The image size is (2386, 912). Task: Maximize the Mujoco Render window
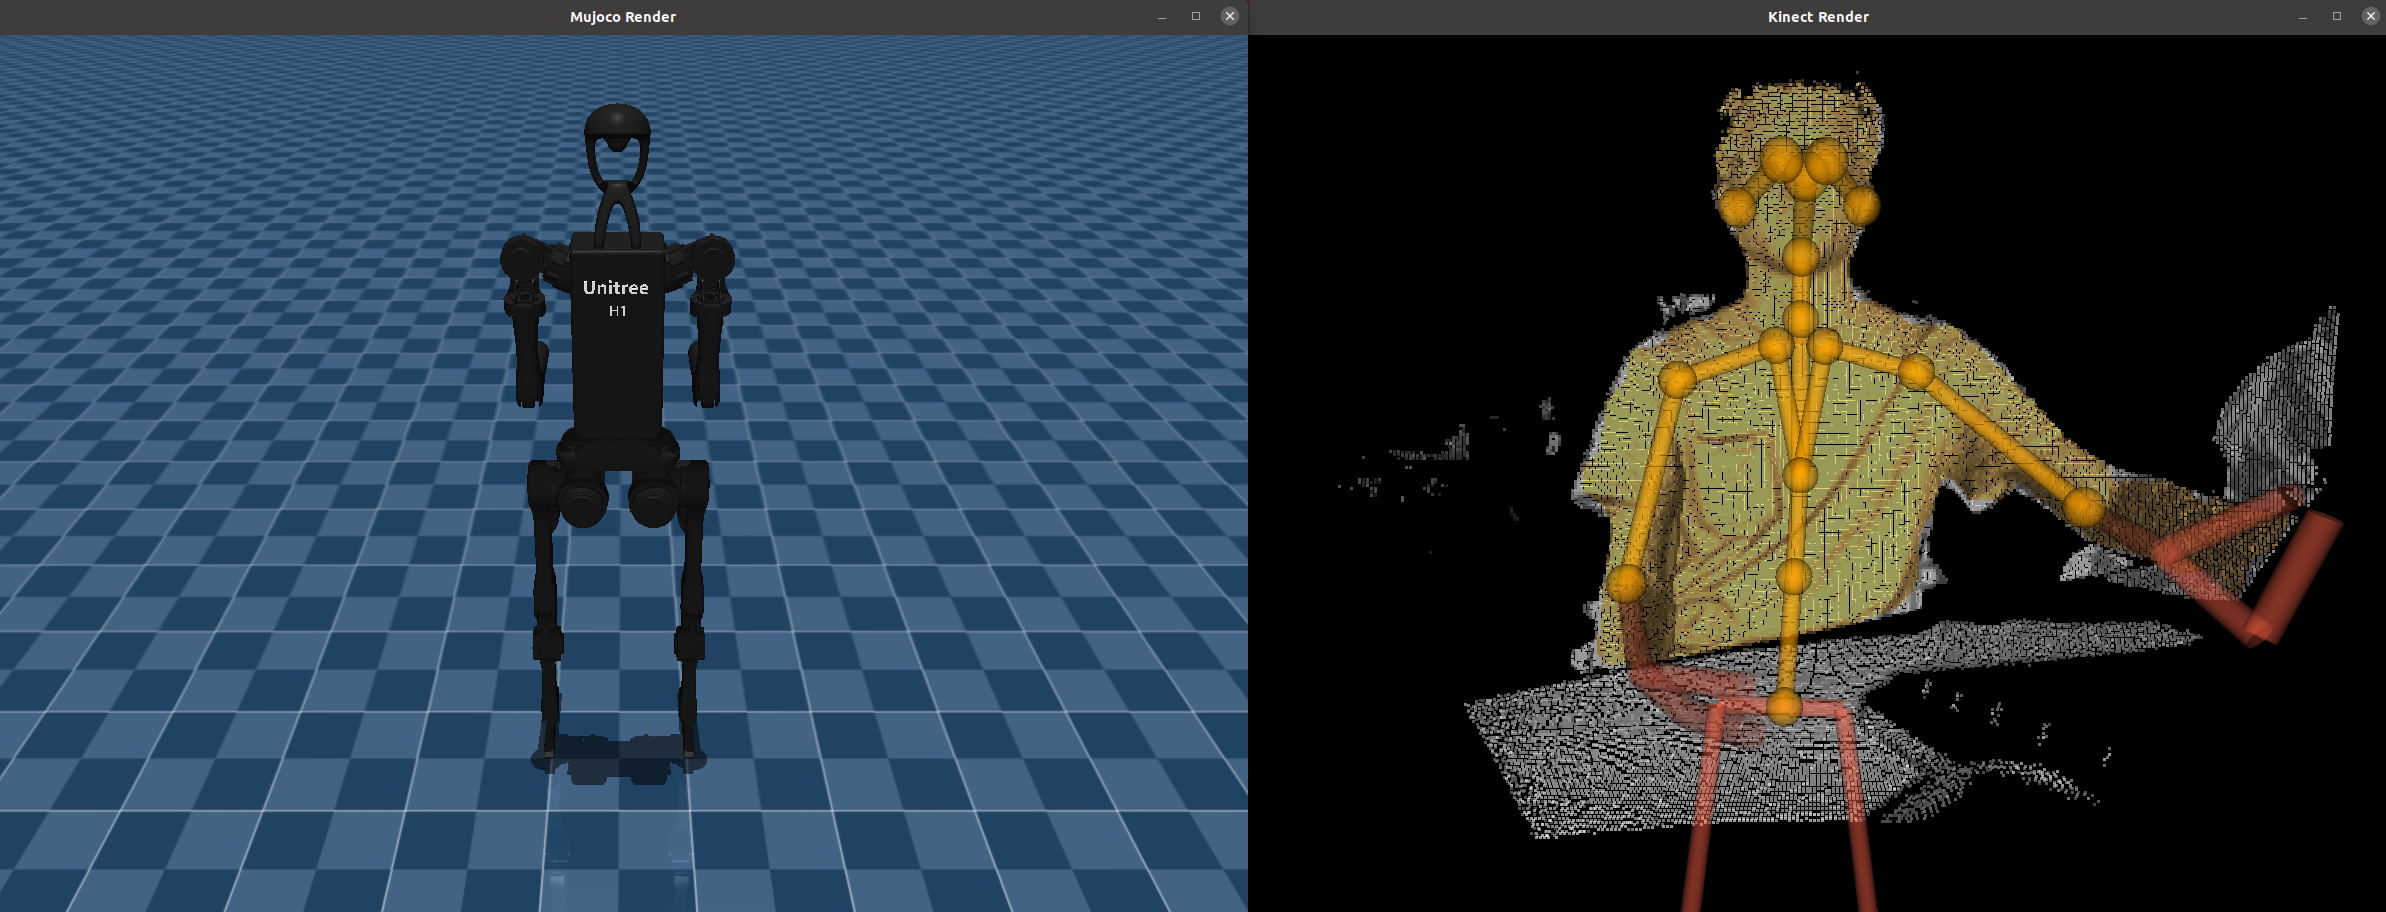pyautogui.click(x=1195, y=16)
